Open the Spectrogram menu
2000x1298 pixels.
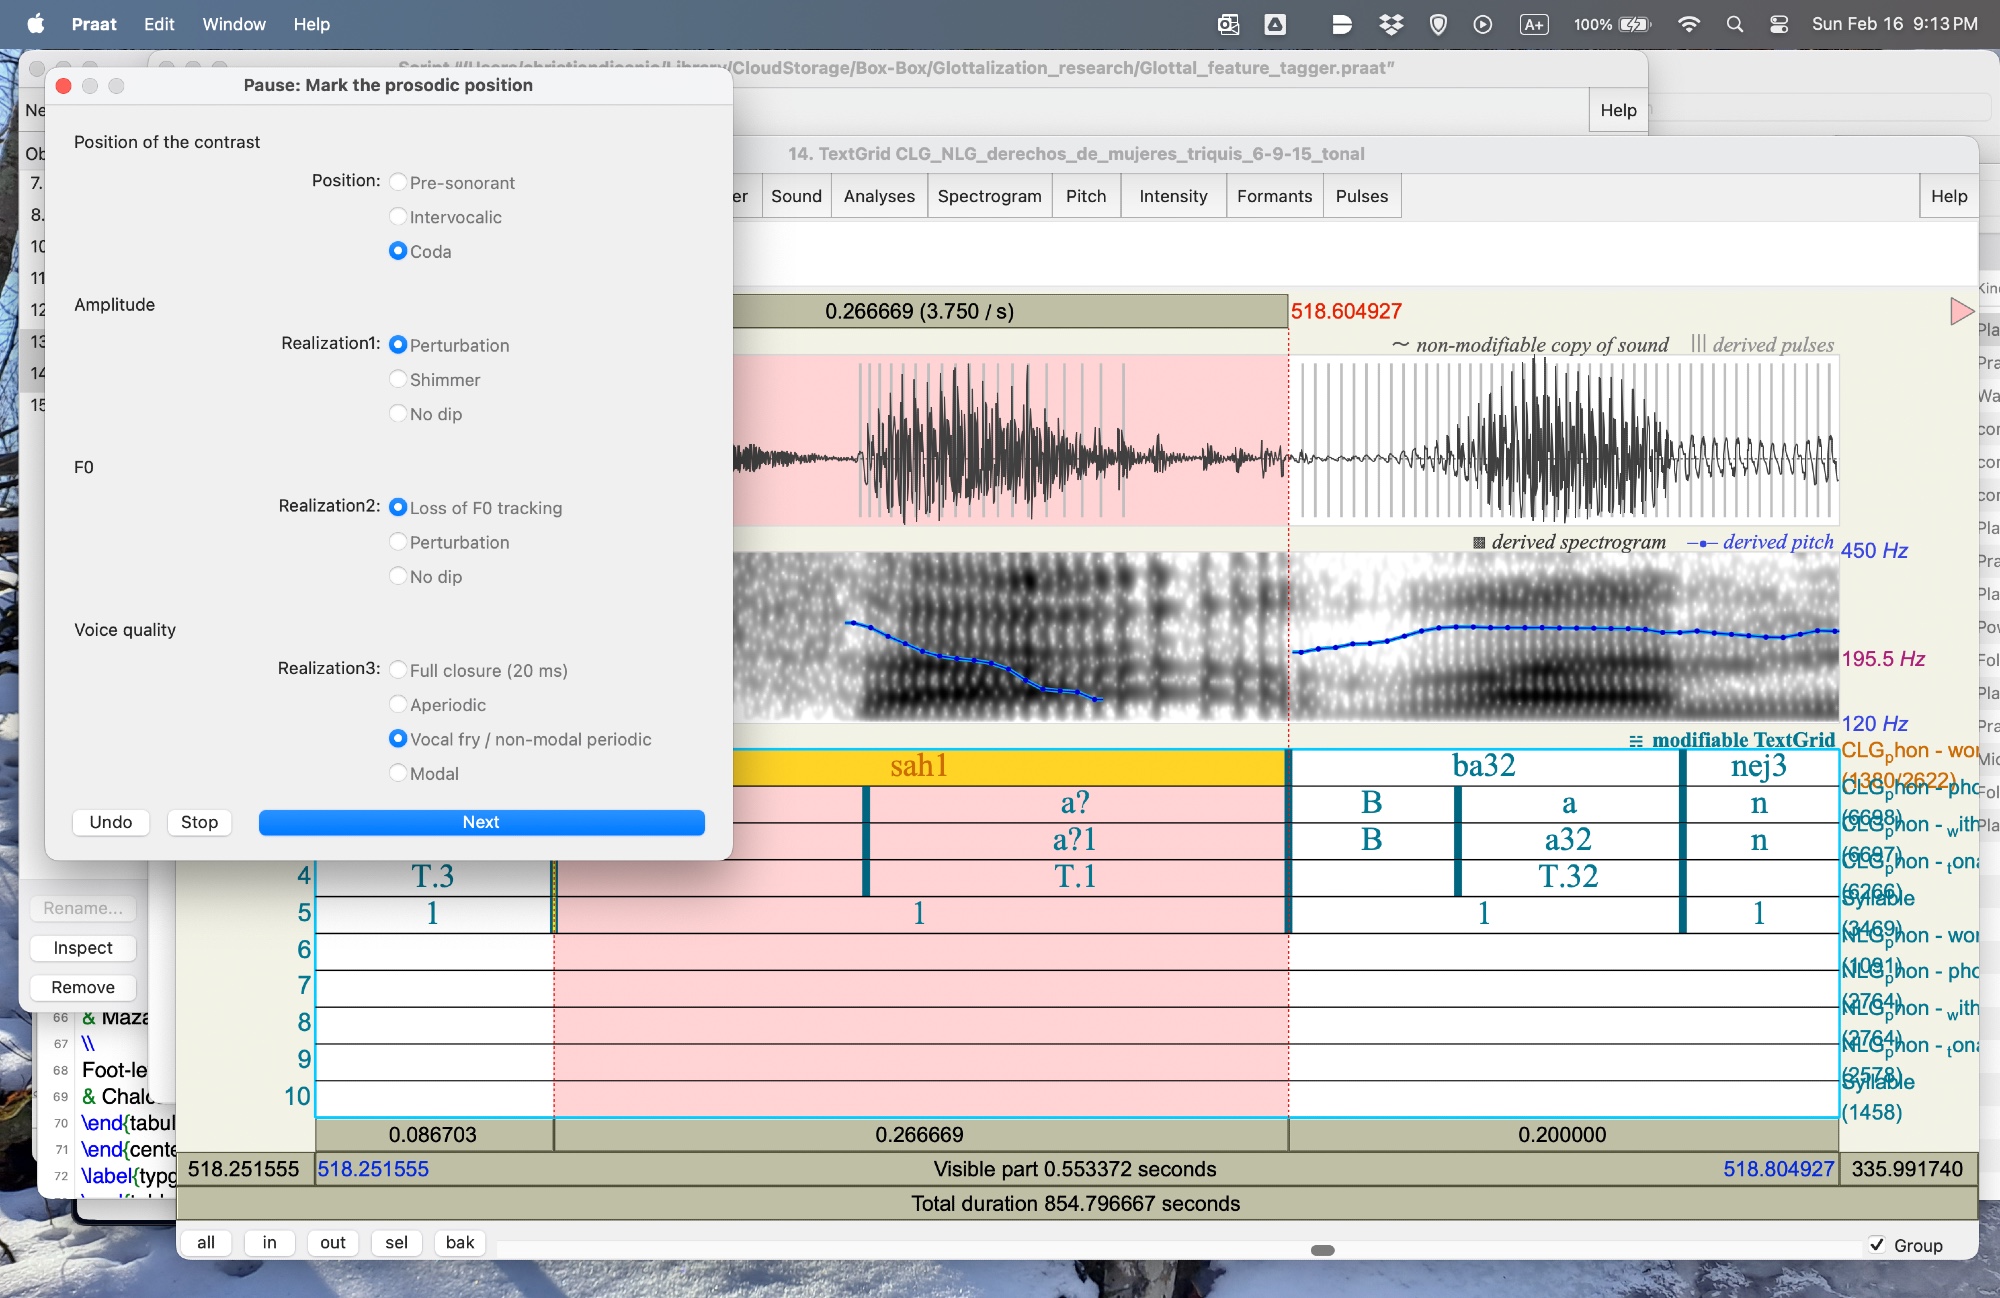pyautogui.click(x=989, y=196)
